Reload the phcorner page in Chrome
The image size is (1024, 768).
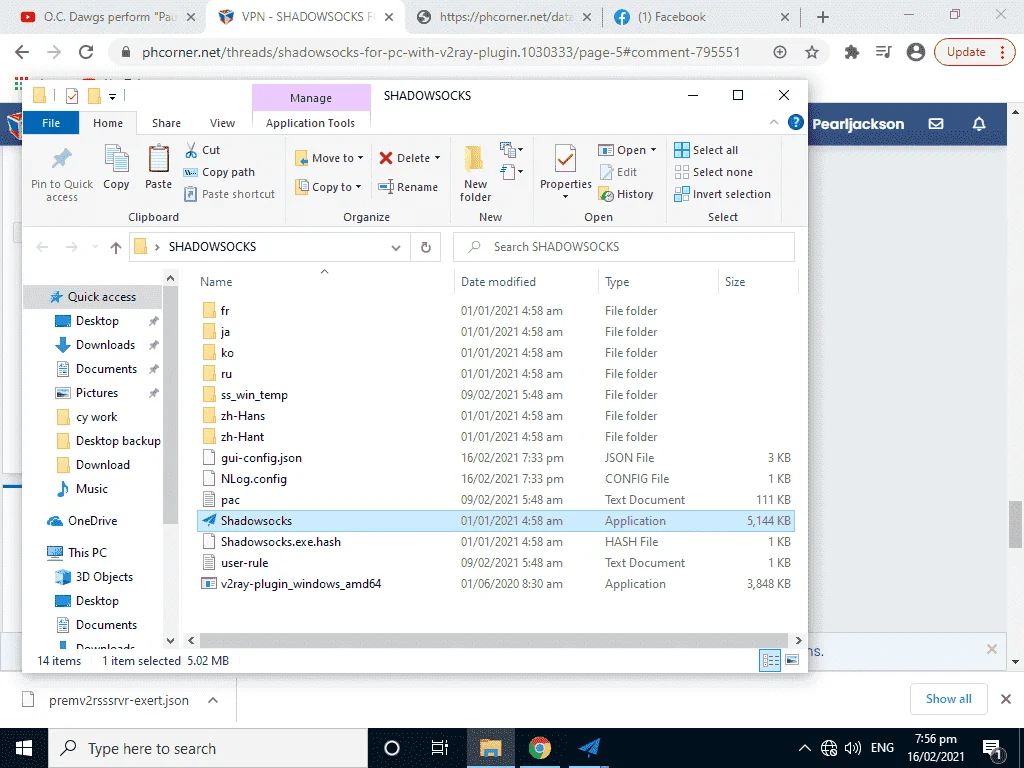click(86, 52)
